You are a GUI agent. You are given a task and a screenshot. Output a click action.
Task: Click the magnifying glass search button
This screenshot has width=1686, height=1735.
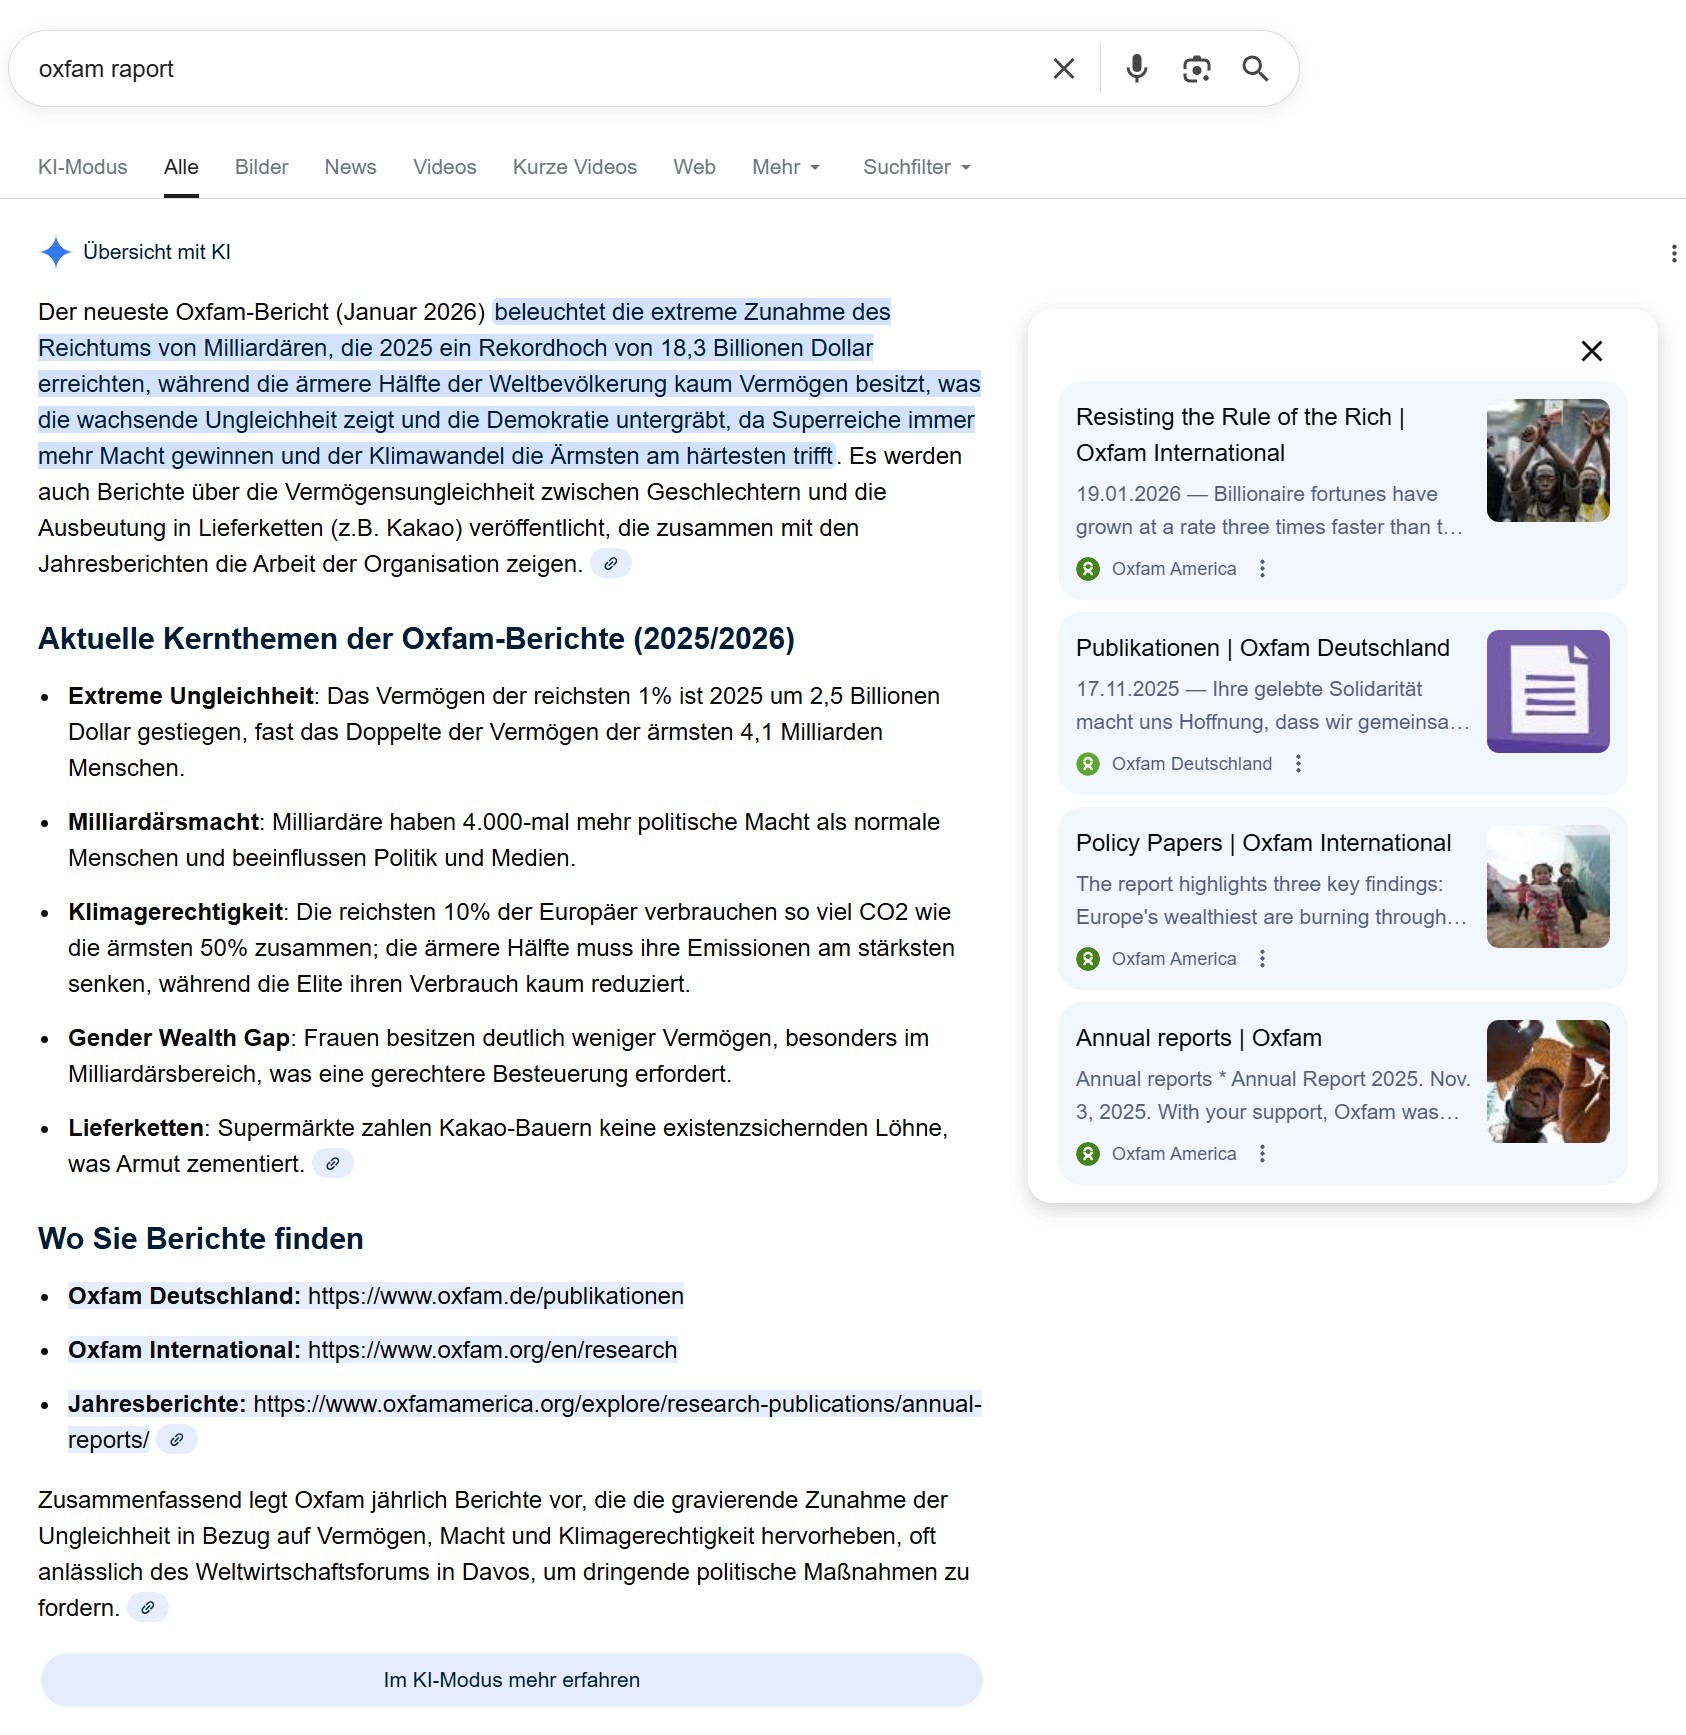pos(1255,69)
